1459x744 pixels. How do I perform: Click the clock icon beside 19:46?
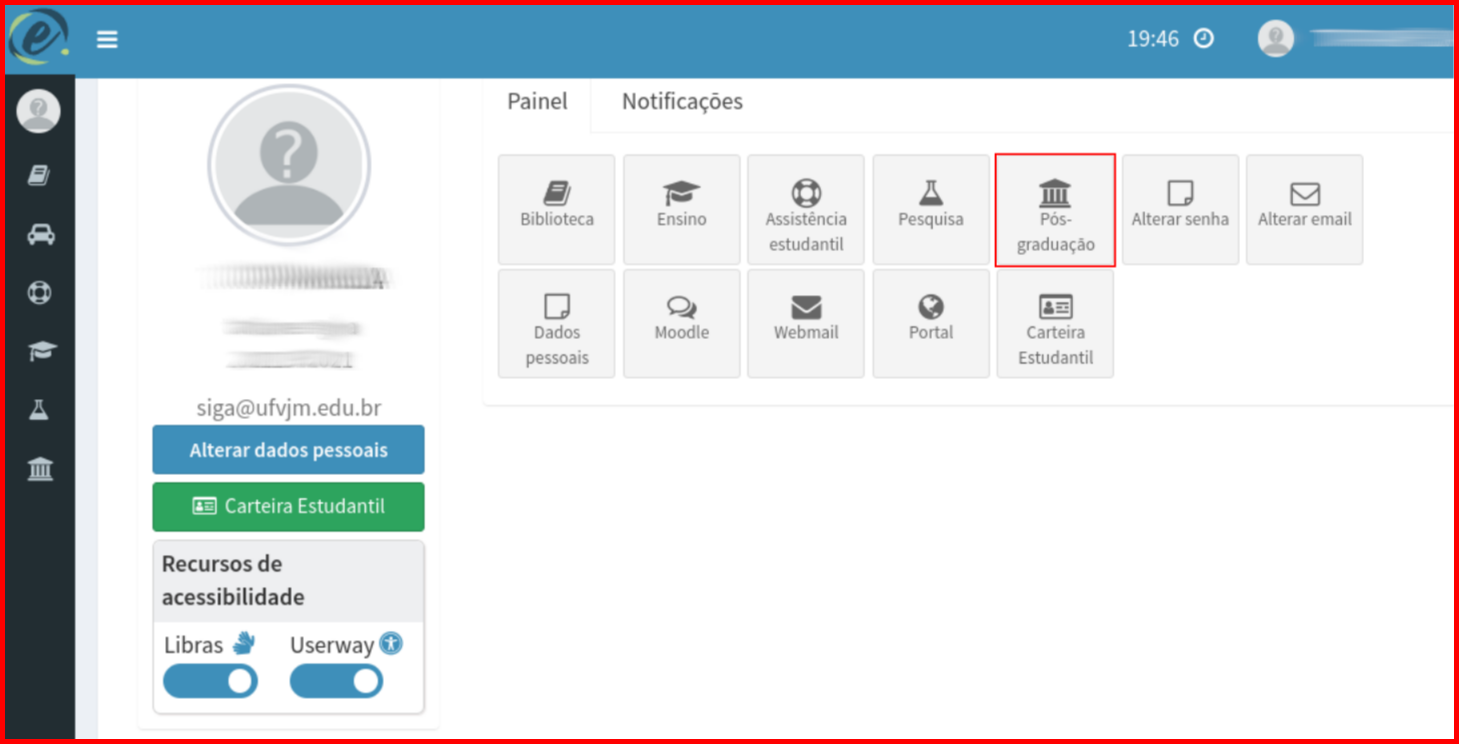coord(1204,39)
